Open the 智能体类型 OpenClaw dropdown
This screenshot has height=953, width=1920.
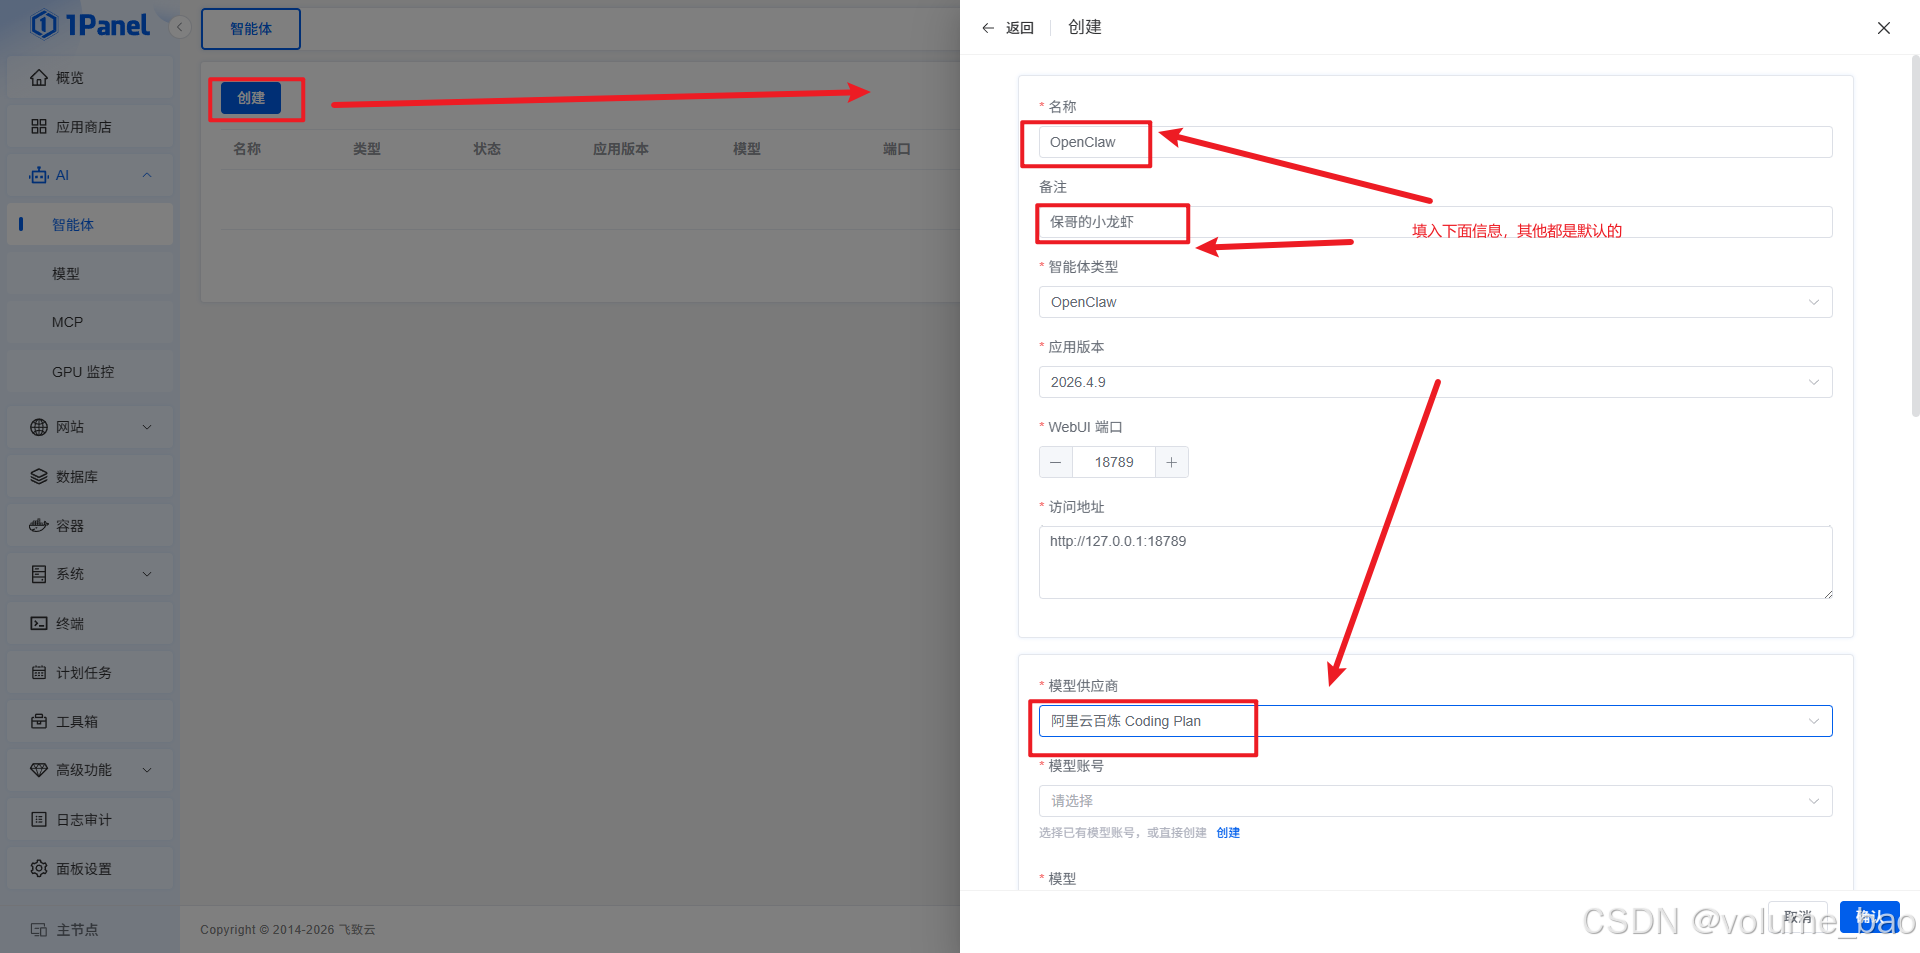(1435, 302)
